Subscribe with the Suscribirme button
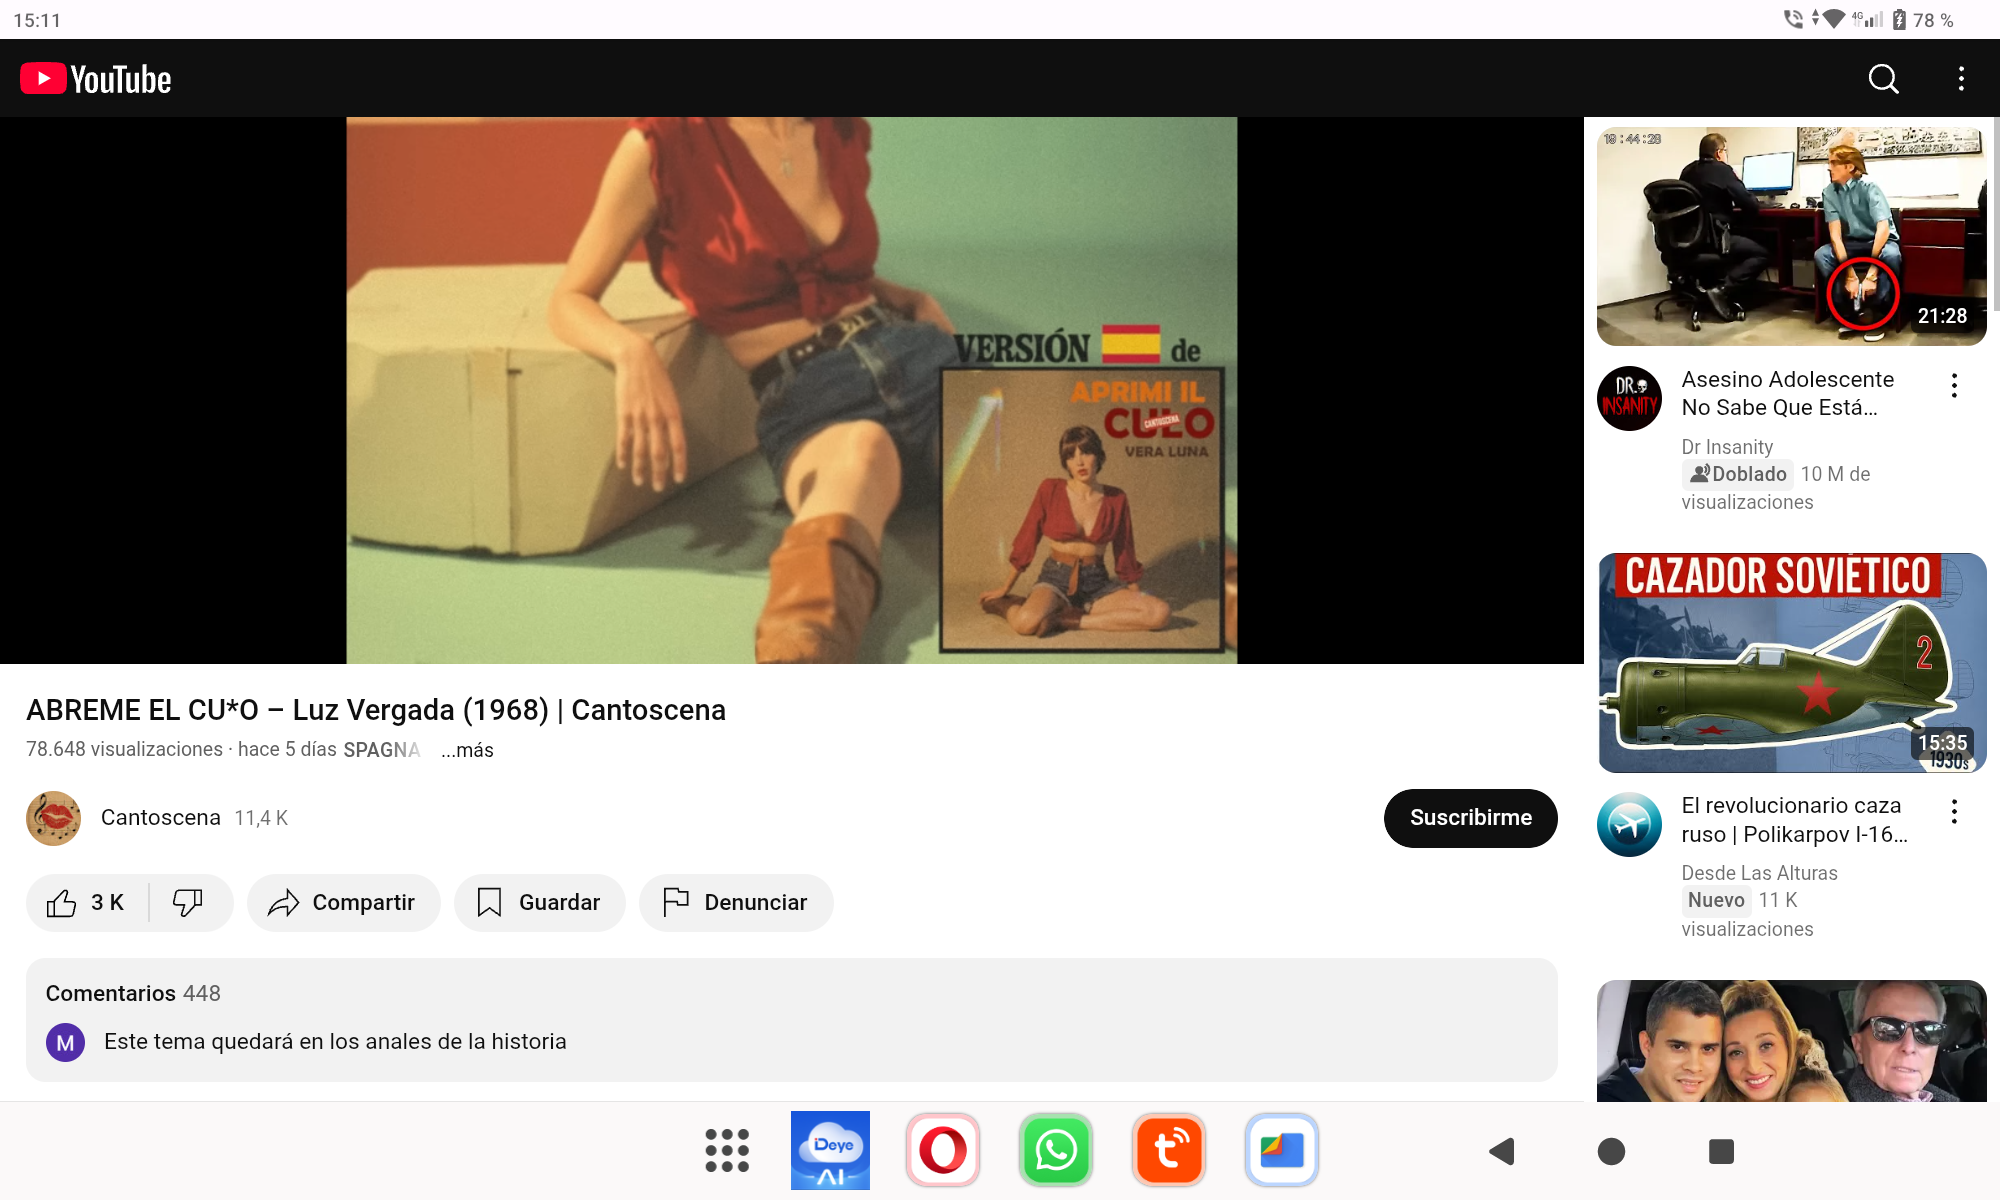 coord(1470,818)
